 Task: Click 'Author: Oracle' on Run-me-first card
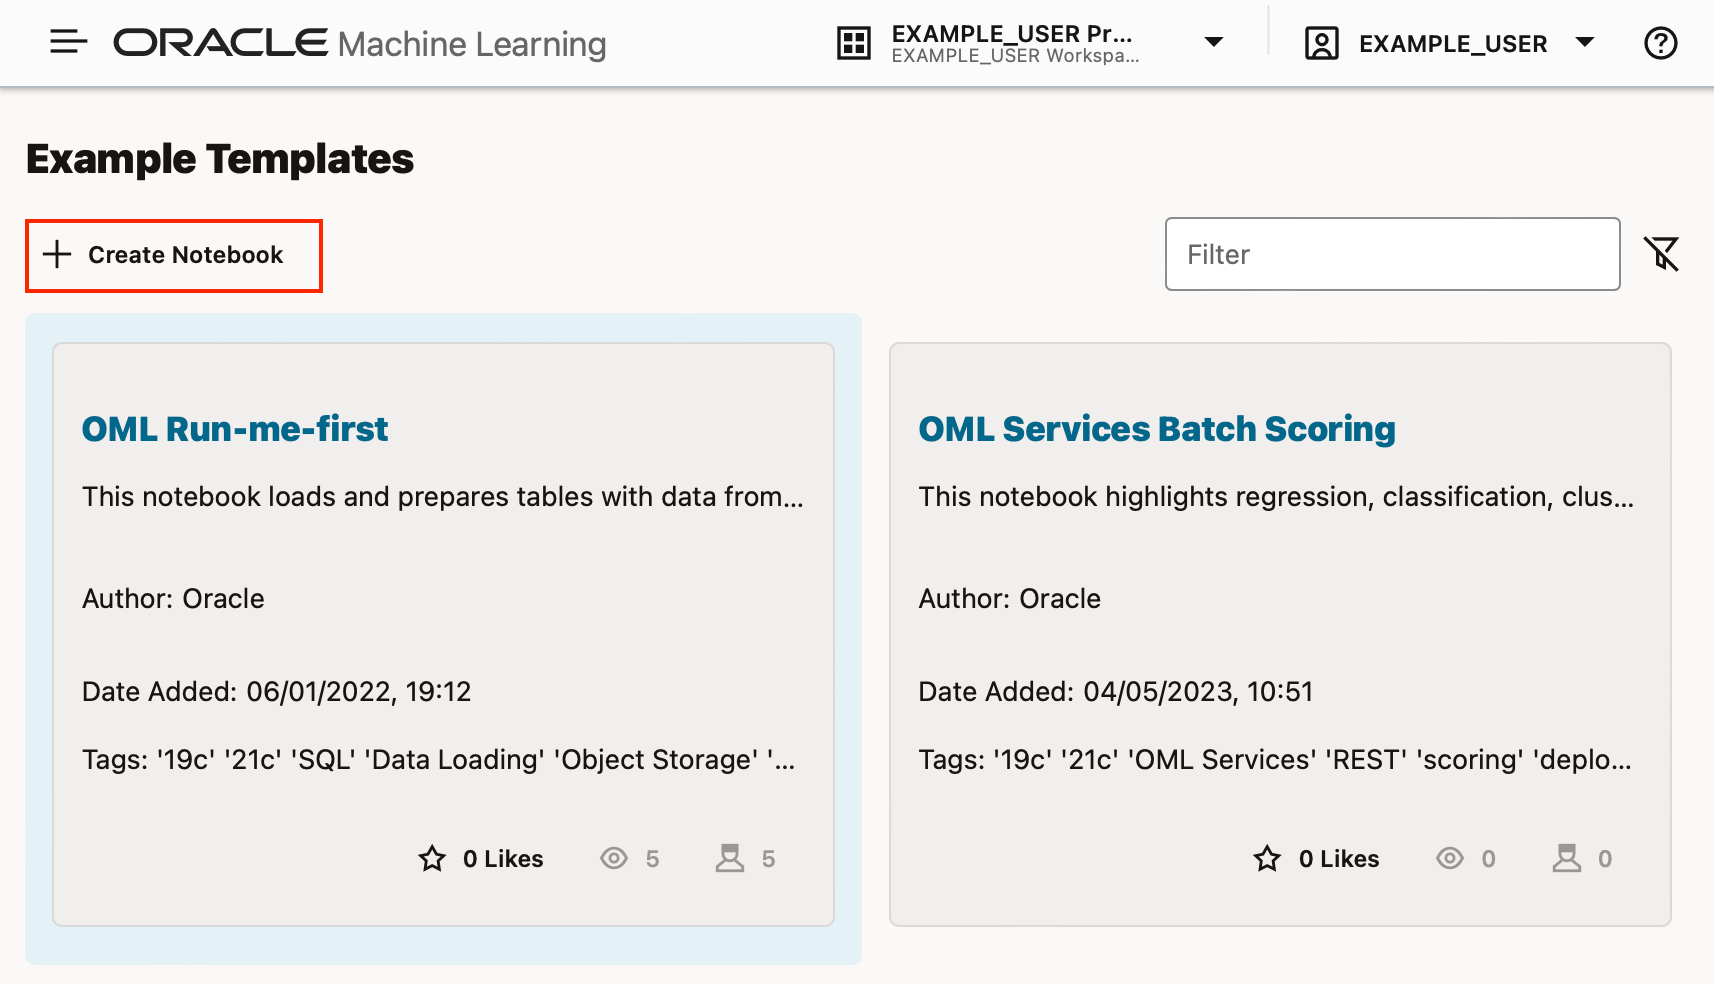point(173,598)
